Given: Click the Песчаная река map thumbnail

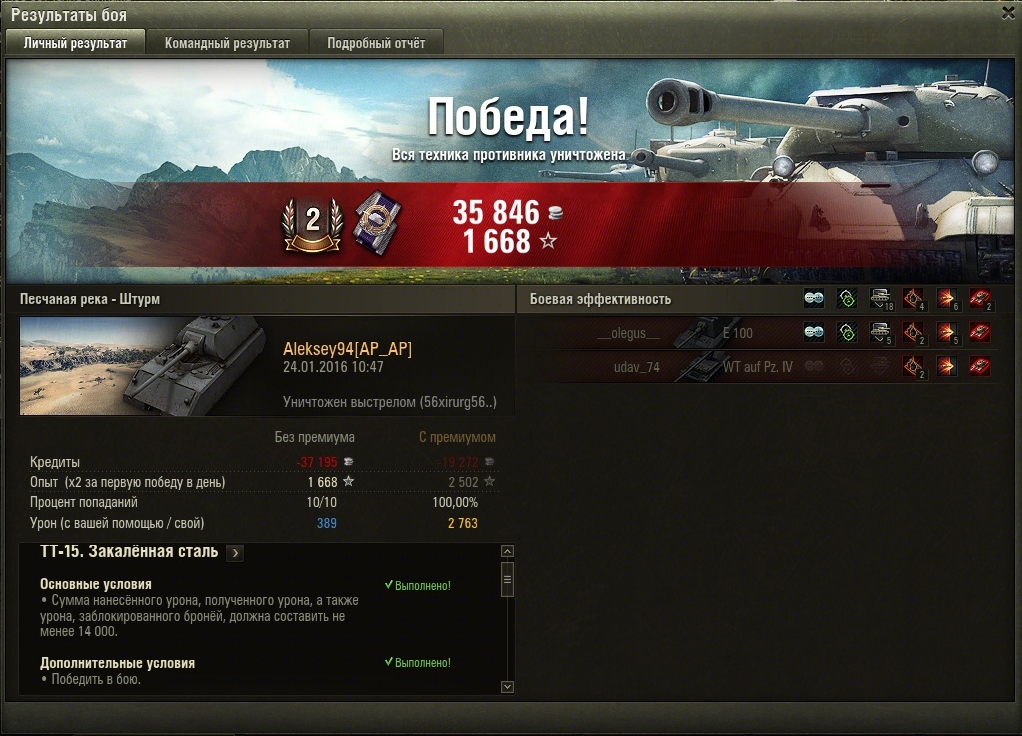Looking at the screenshot, I should pyautogui.click(x=143, y=366).
